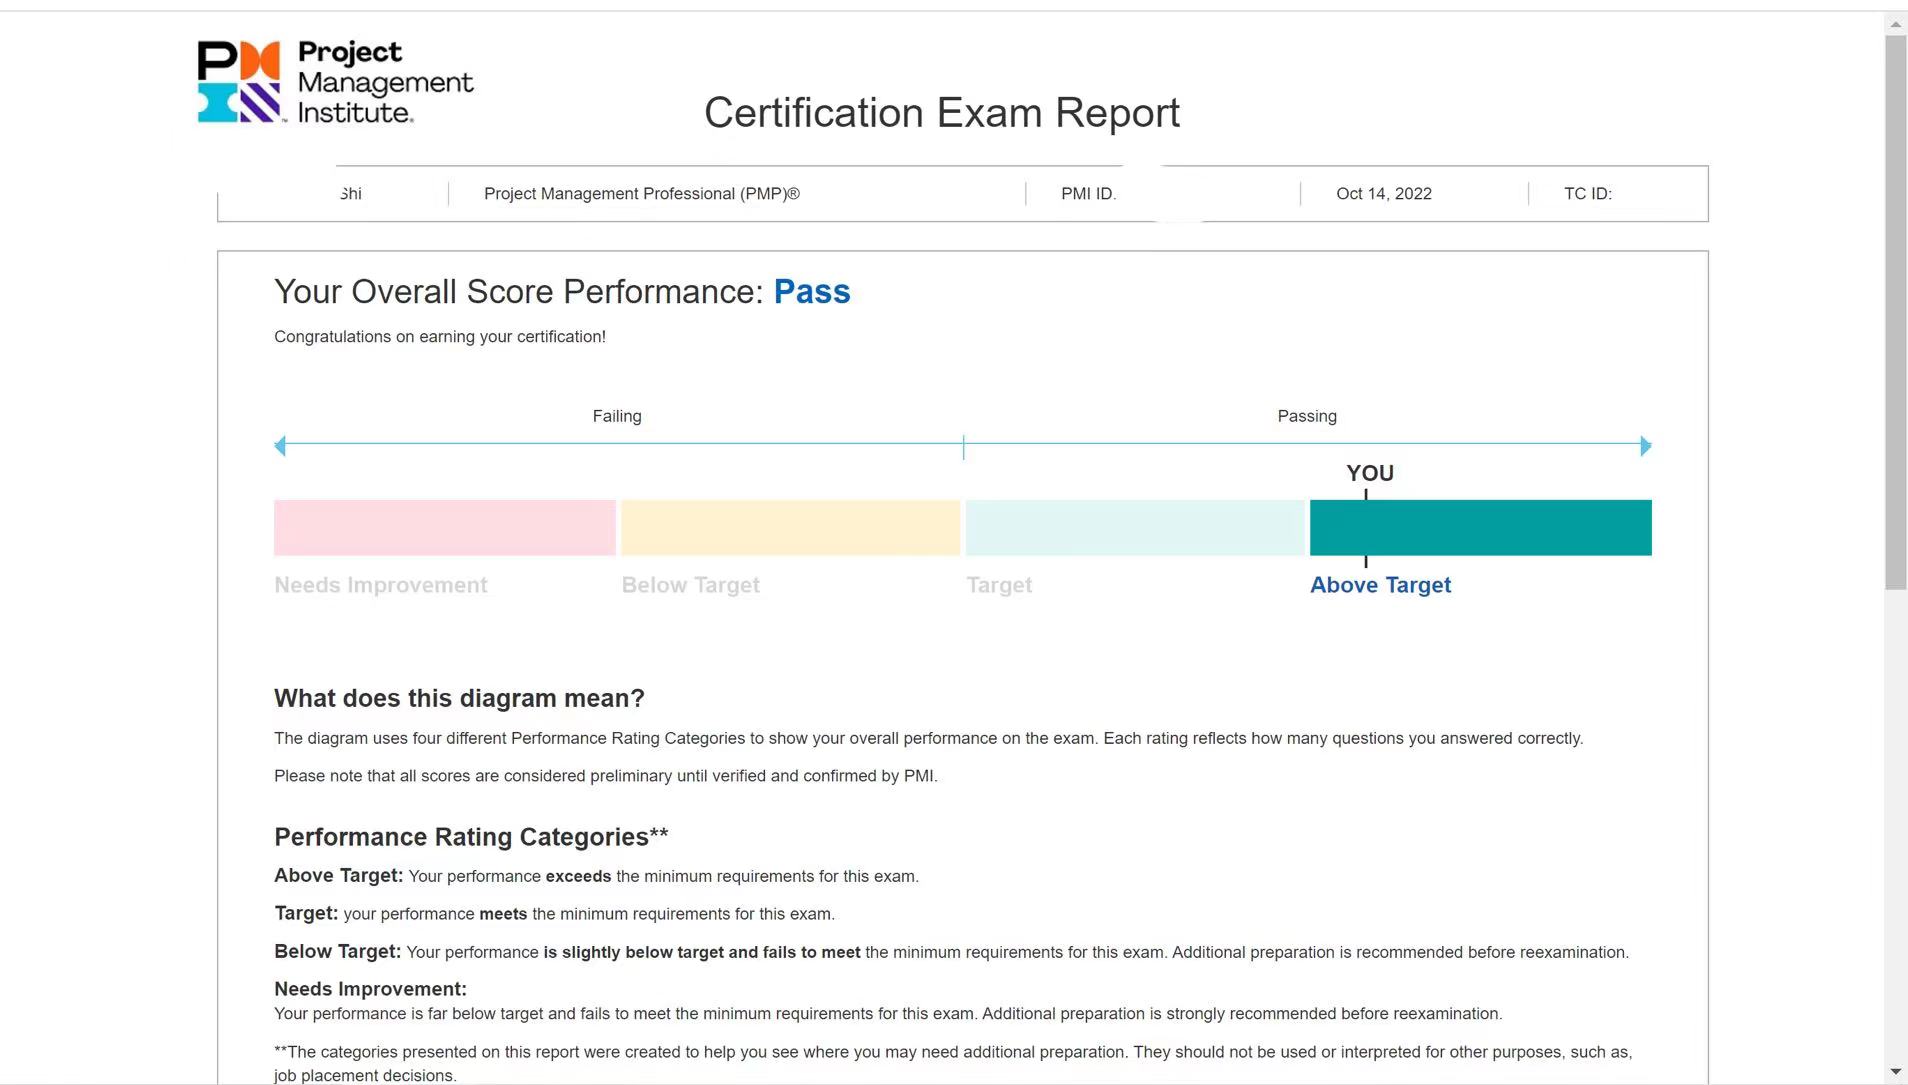Click the scrollbar down arrow
The height and width of the screenshot is (1085, 1908).
1895,1072
